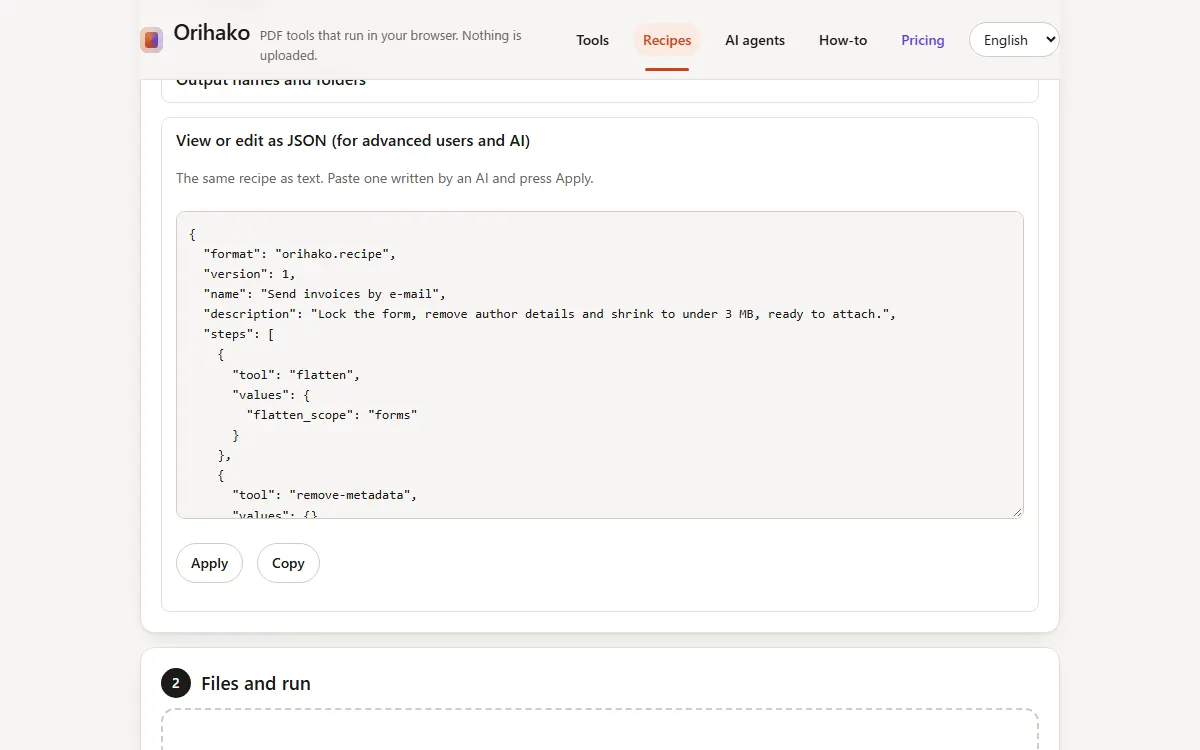Viewport: 1200px width, 750px height.
Task: Open the English language dropdown
Action: [1014, 40]
